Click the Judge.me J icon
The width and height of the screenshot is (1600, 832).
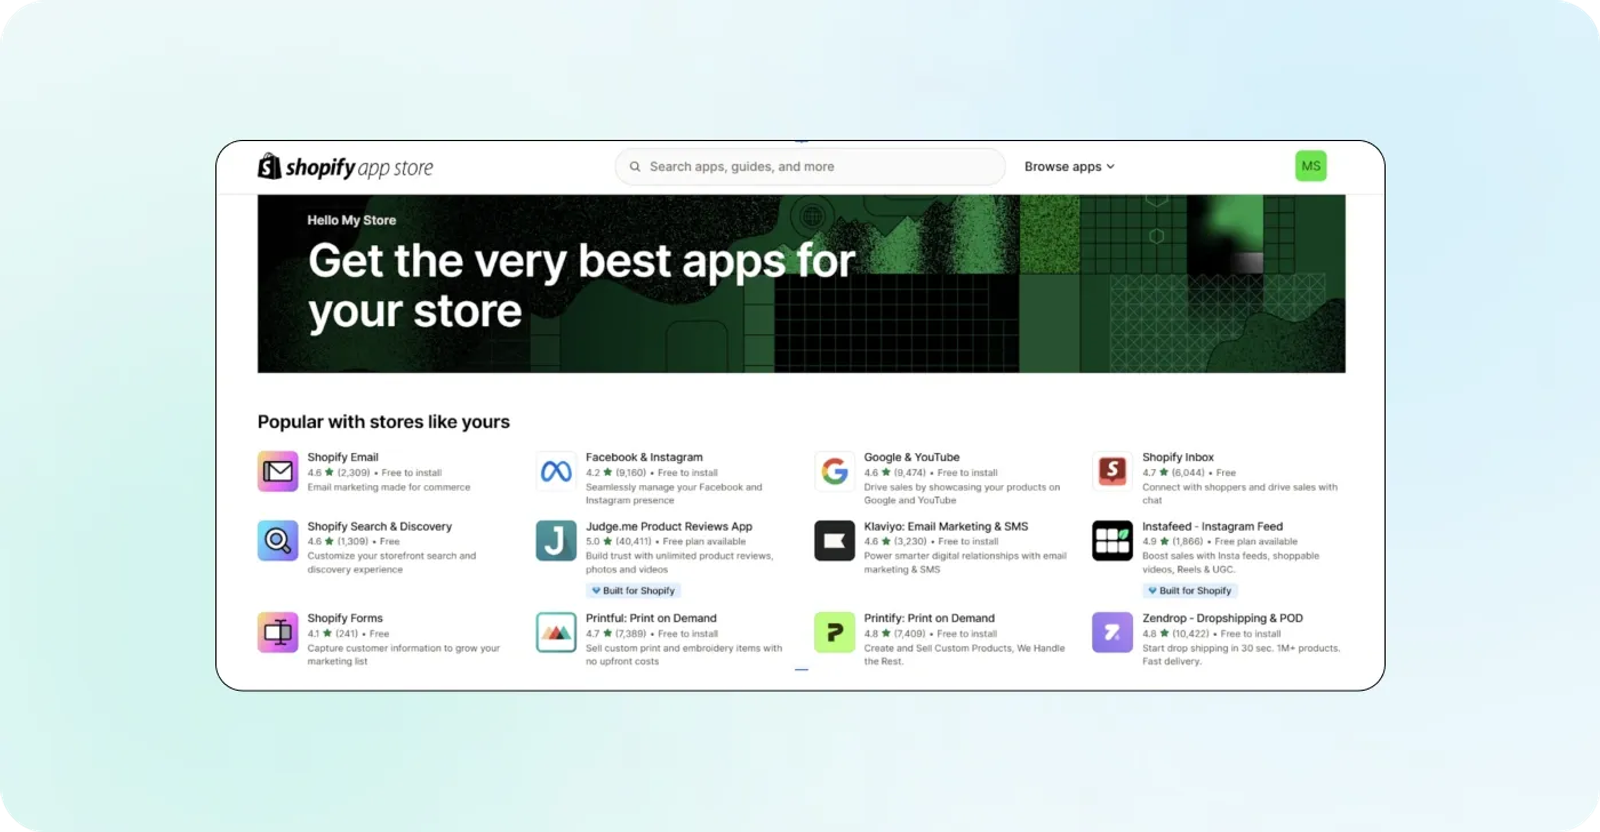[556, 541]
